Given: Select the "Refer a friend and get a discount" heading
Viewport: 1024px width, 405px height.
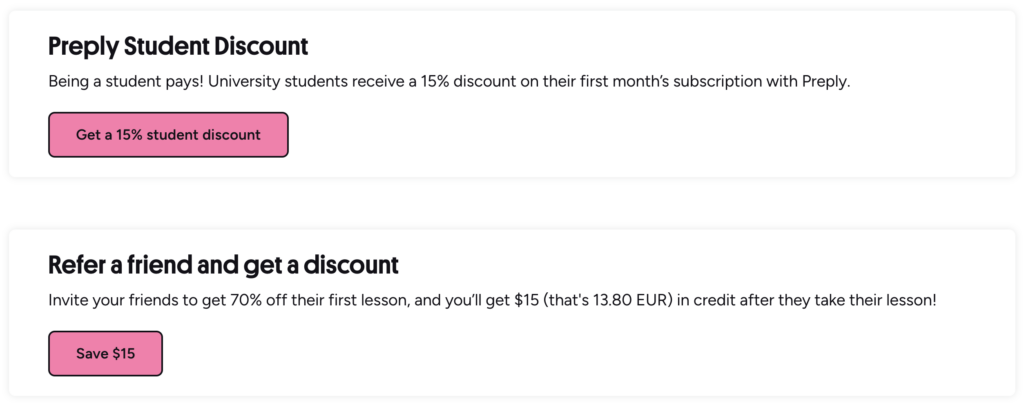Looking at the screenshot, I should (x=223, y=265).
